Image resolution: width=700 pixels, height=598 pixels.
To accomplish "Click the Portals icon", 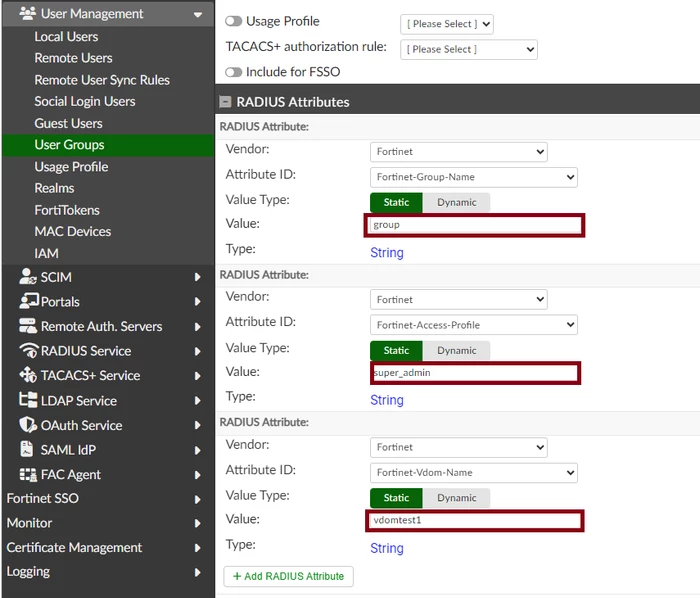I will click(x=29, y=301).
